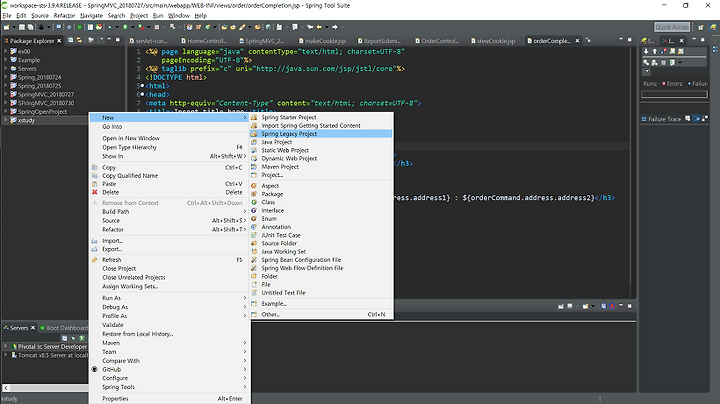
Task: Click the Show List icon beside editor tabs
Action: (x=588, y=40)
